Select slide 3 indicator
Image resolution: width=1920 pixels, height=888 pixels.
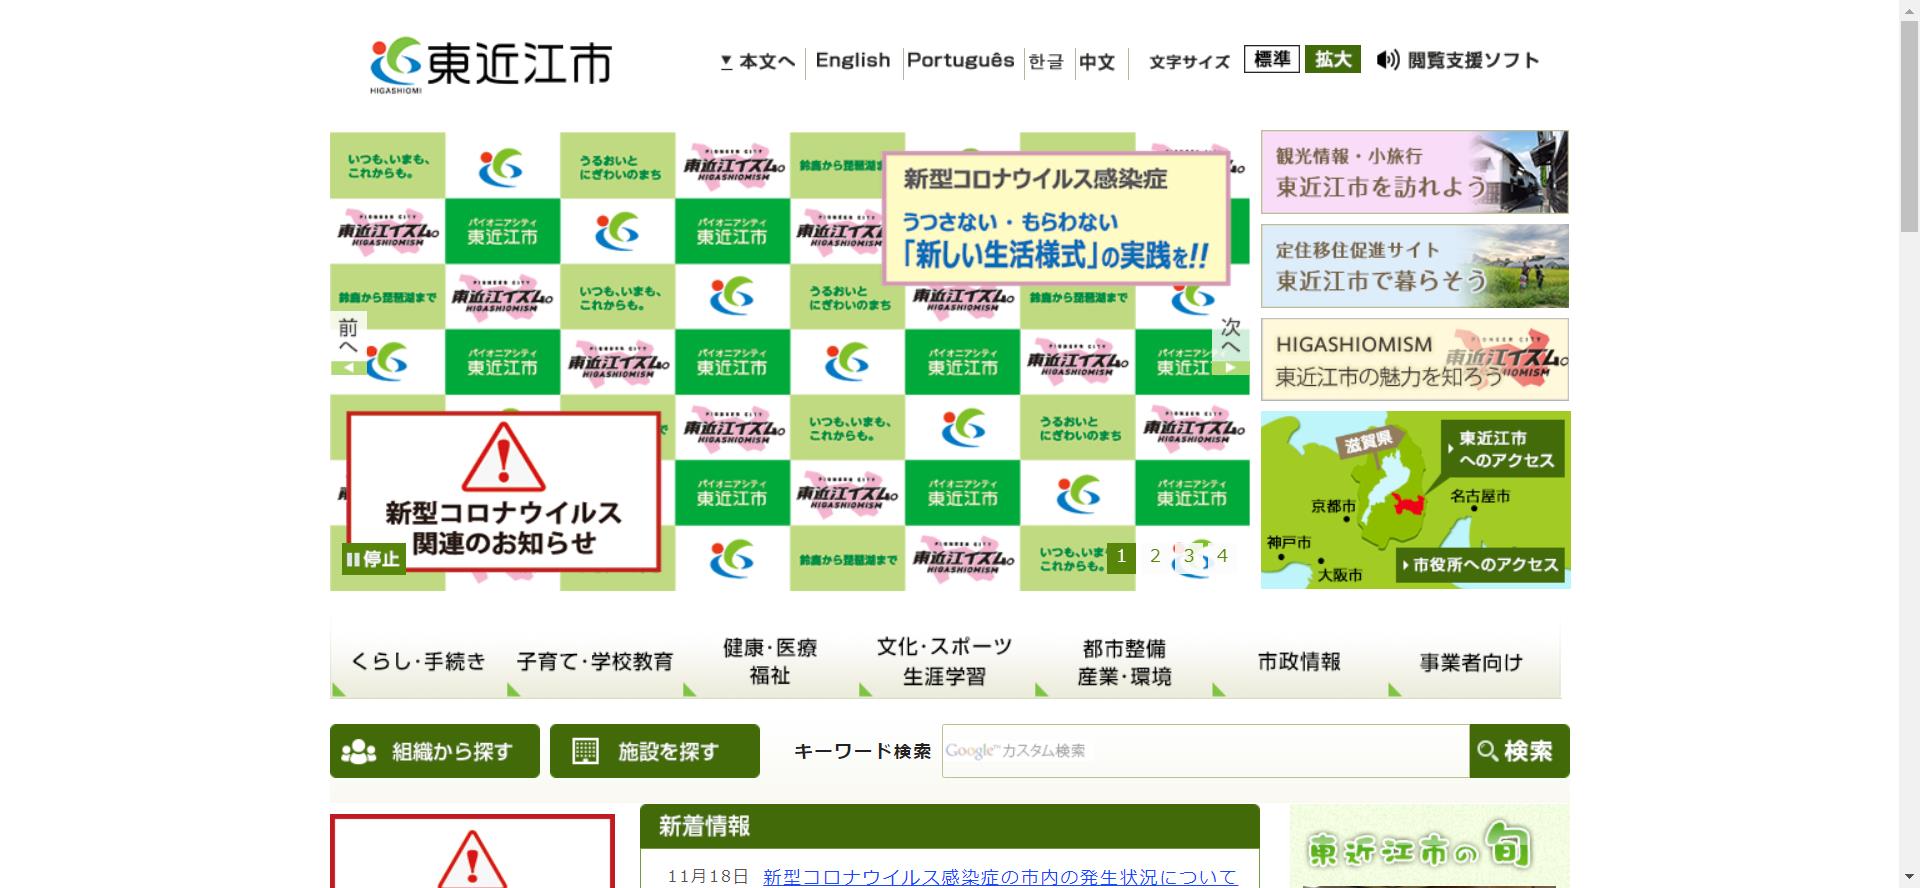coord(1189,556)
